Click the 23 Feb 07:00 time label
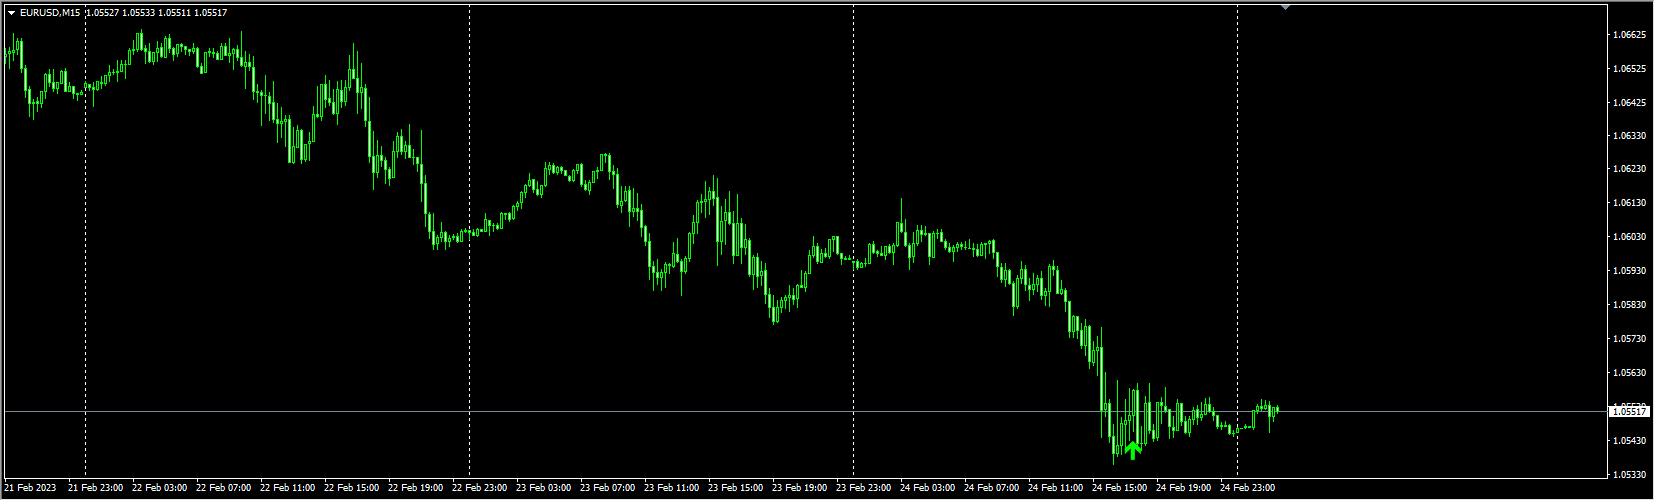Image resolution: width=1655 pixels, height=501 pixels. coord(608,489)
